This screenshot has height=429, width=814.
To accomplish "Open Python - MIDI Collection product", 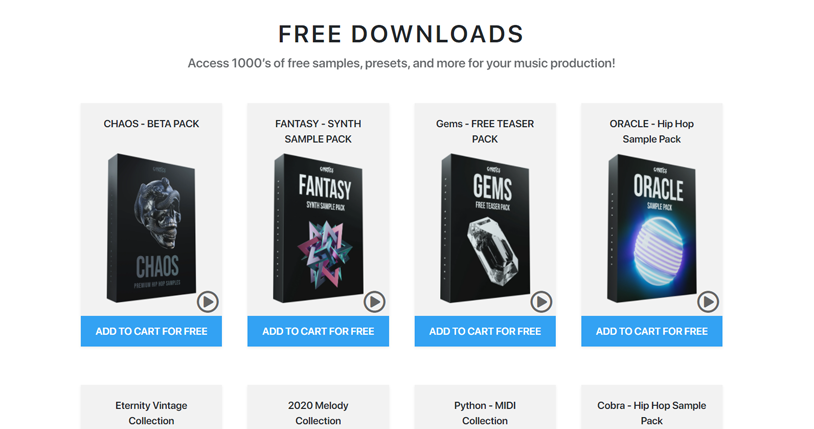I will click(485, 413).
